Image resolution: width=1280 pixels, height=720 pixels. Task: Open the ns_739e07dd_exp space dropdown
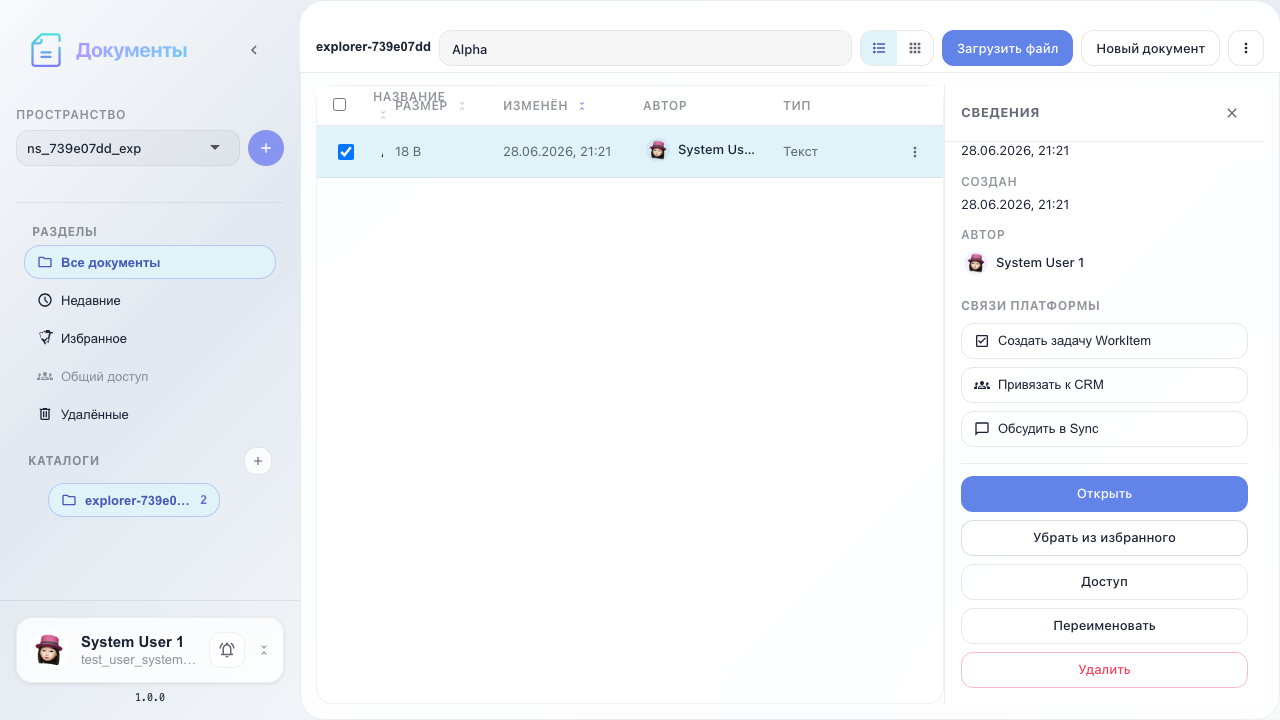tap(128, 148)
